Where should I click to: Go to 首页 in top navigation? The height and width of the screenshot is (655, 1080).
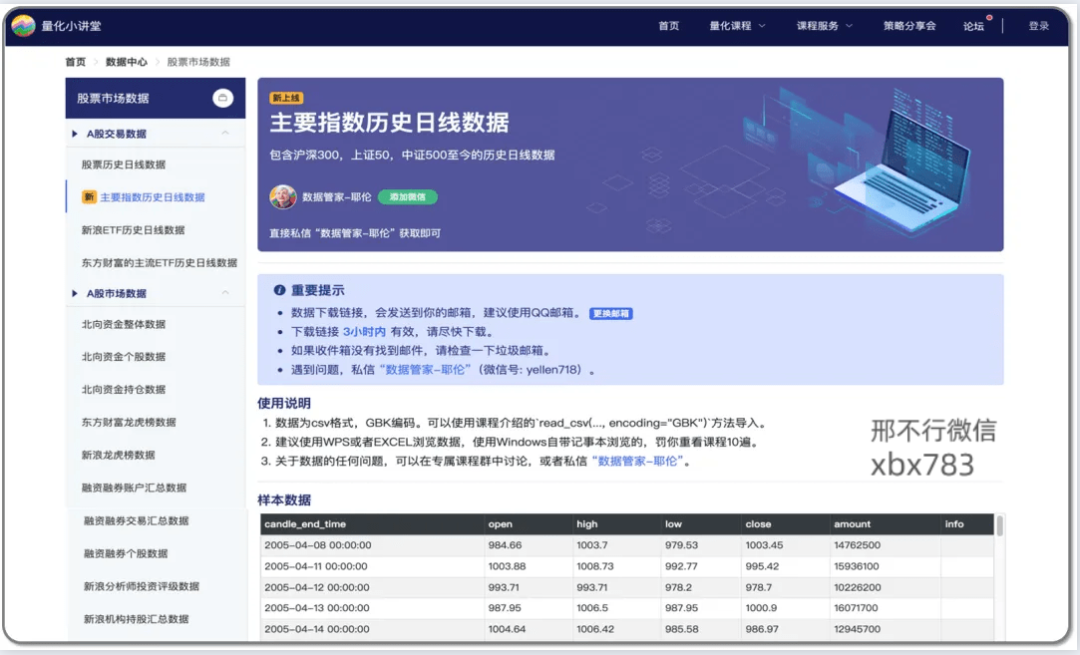pos(668,25)
